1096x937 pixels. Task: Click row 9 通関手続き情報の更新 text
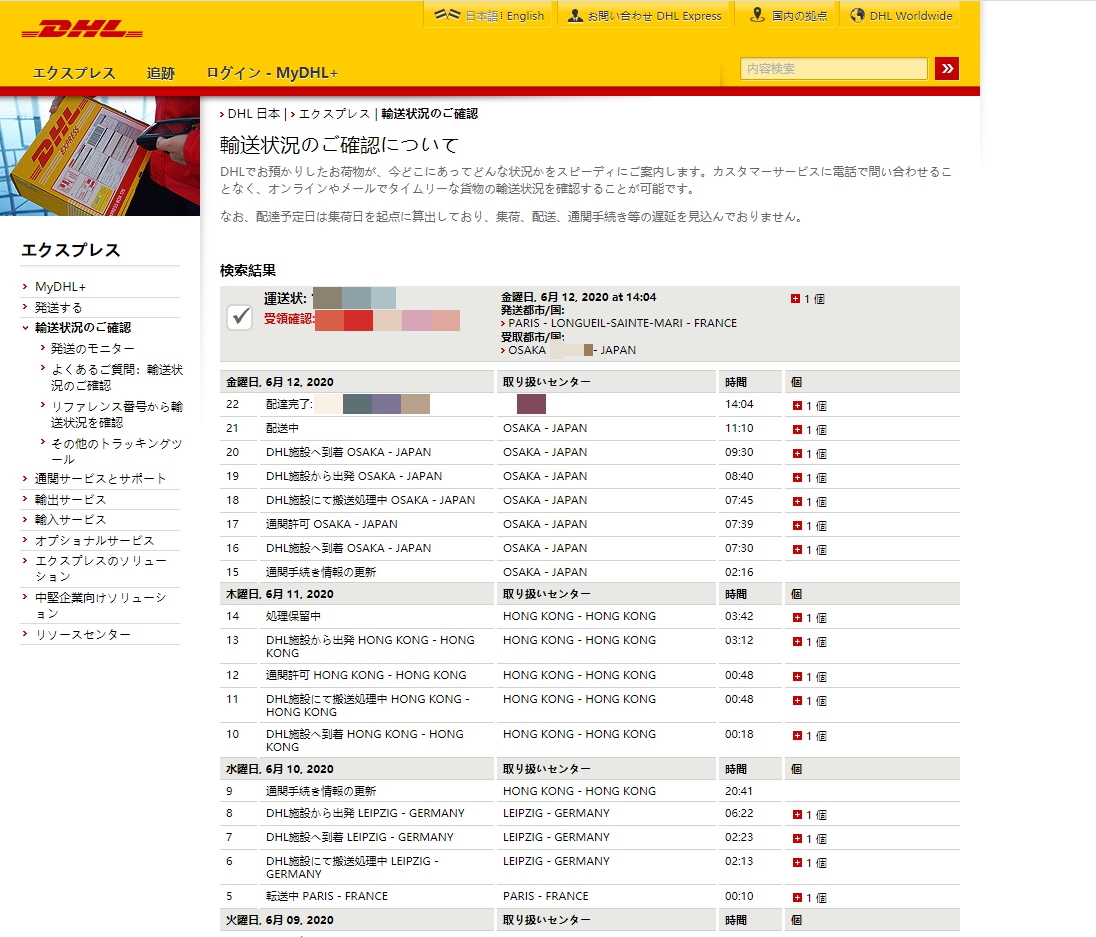point(321,791)
